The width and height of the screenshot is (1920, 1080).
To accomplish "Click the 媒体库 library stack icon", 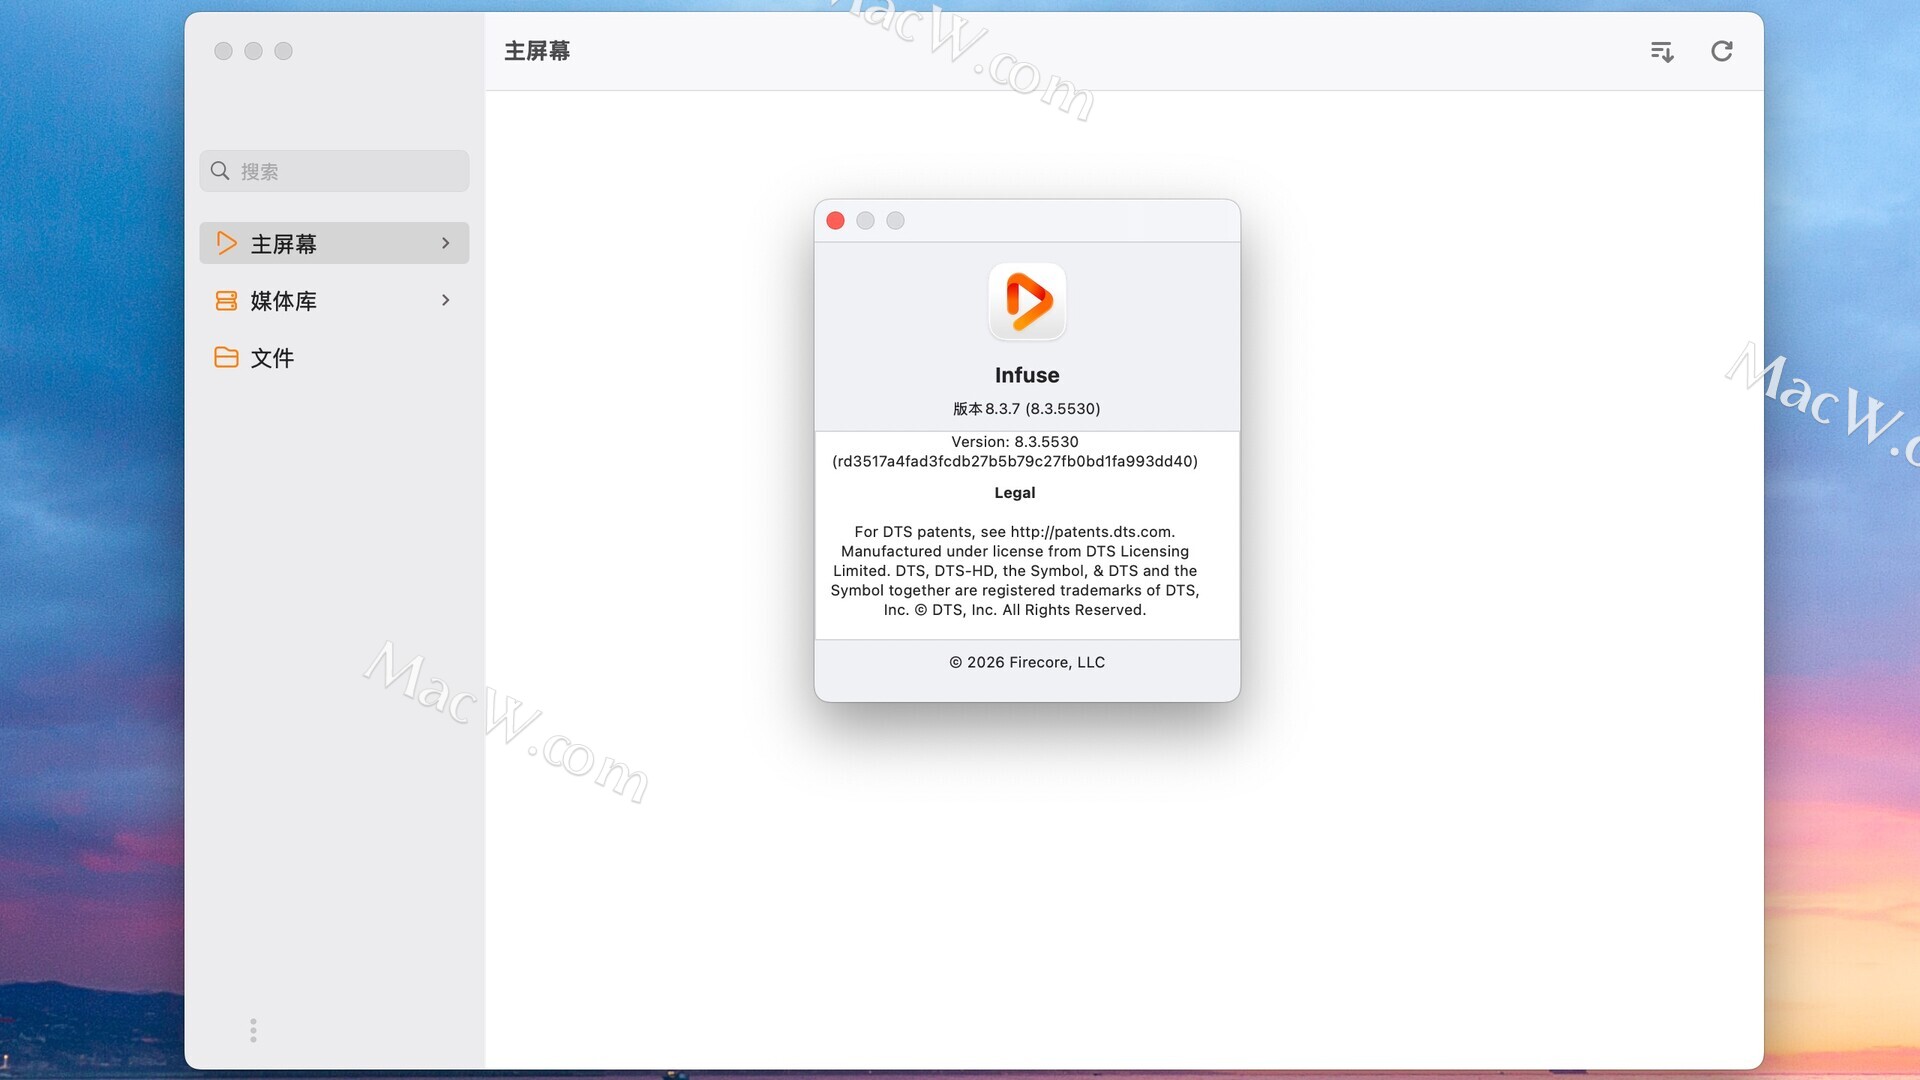I will 227,300.
